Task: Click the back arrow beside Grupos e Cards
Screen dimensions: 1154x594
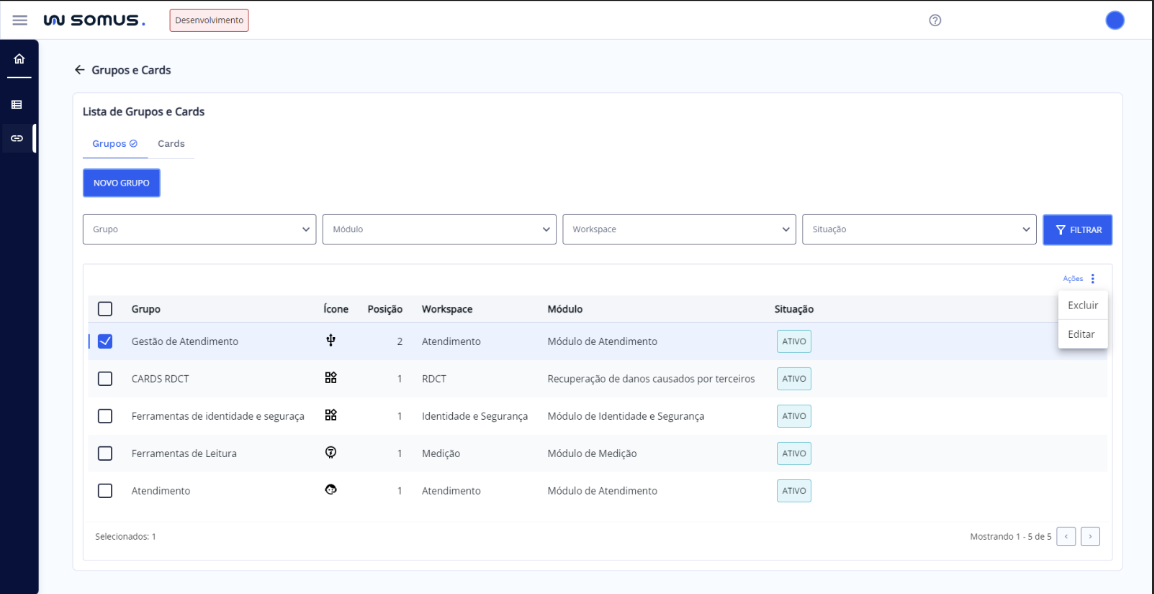Action: pos(80,70)
